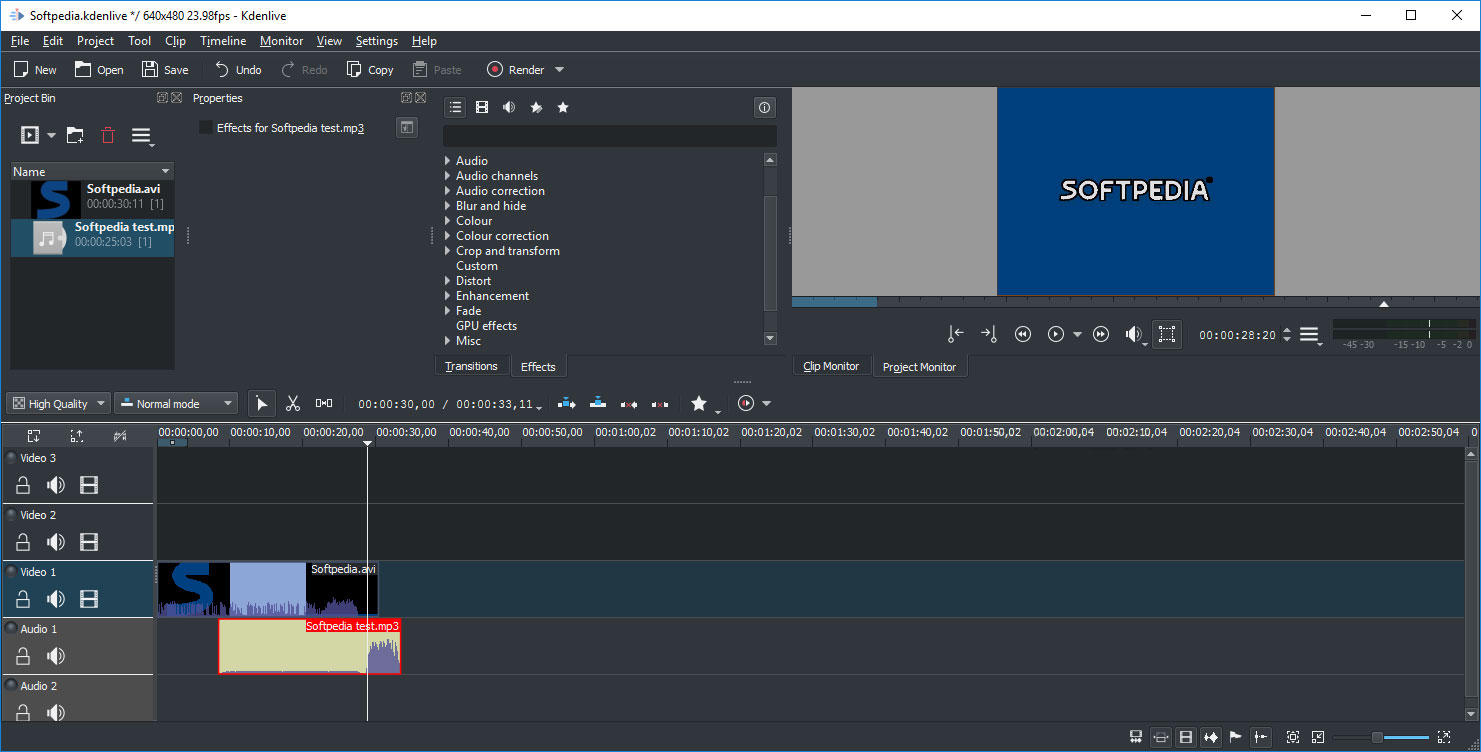The image size is (1481, 752).
Task: Show audio effects speaker icon
Action: (509, 107)
